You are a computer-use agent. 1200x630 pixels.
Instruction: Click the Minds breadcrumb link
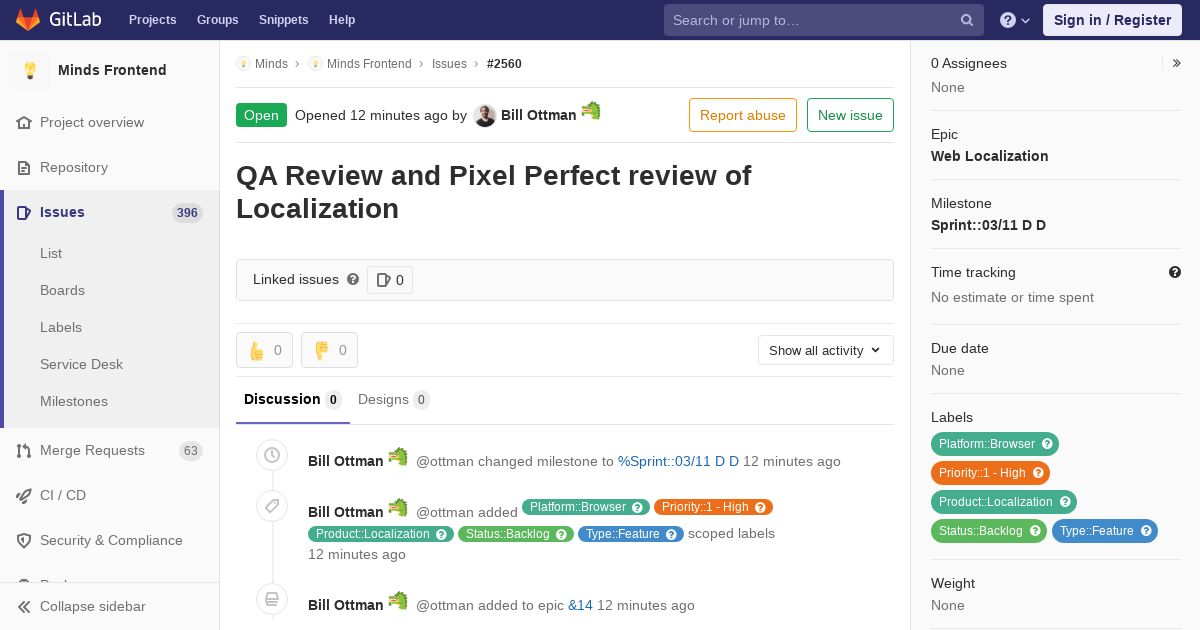(x=271, y=64)
